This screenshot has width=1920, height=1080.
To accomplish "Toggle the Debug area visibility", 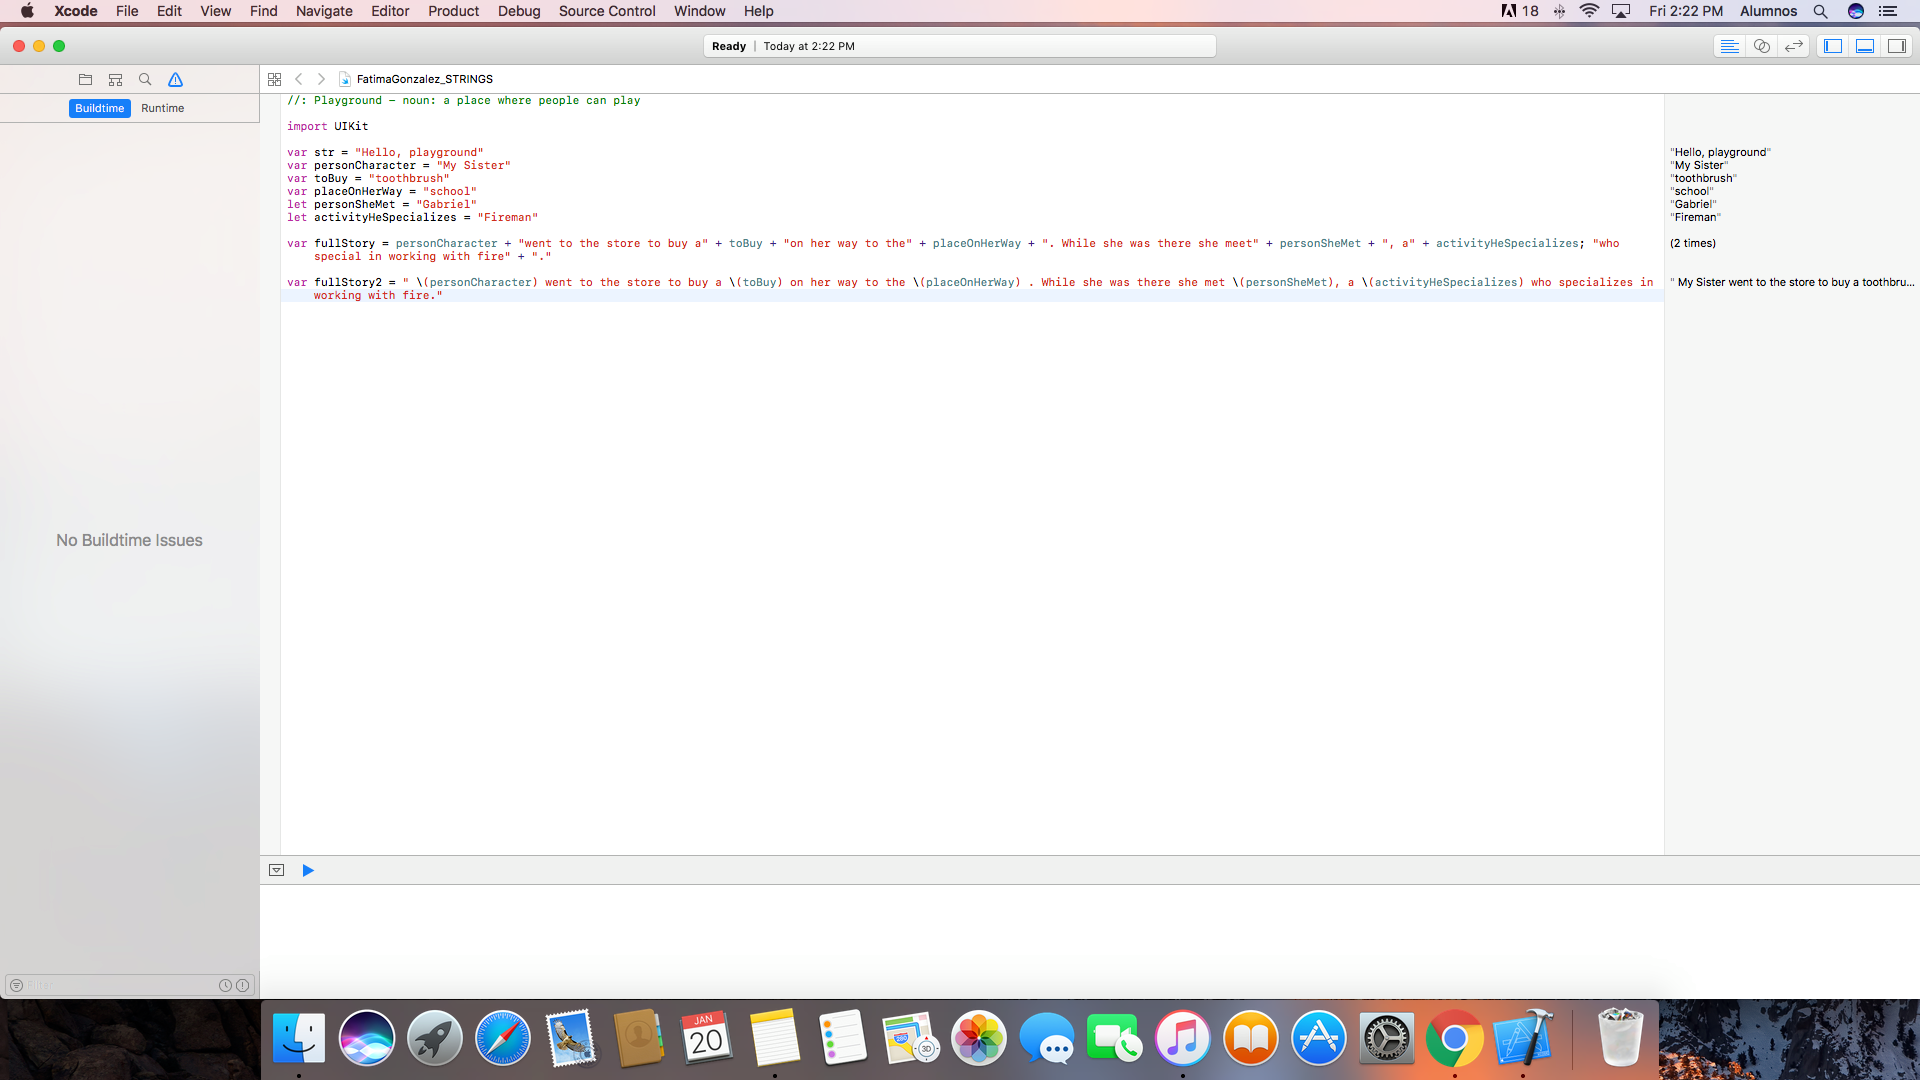I will pyautogui.click(x=1866, y=46).
